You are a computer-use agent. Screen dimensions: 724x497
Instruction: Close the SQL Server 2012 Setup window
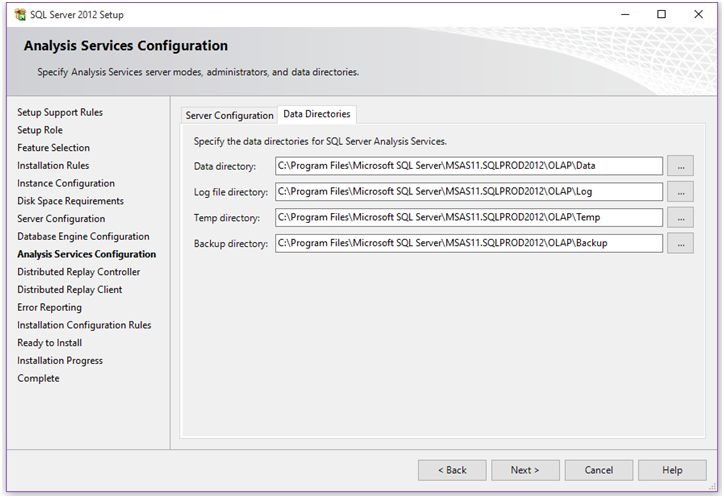click(x=698, y=14)
